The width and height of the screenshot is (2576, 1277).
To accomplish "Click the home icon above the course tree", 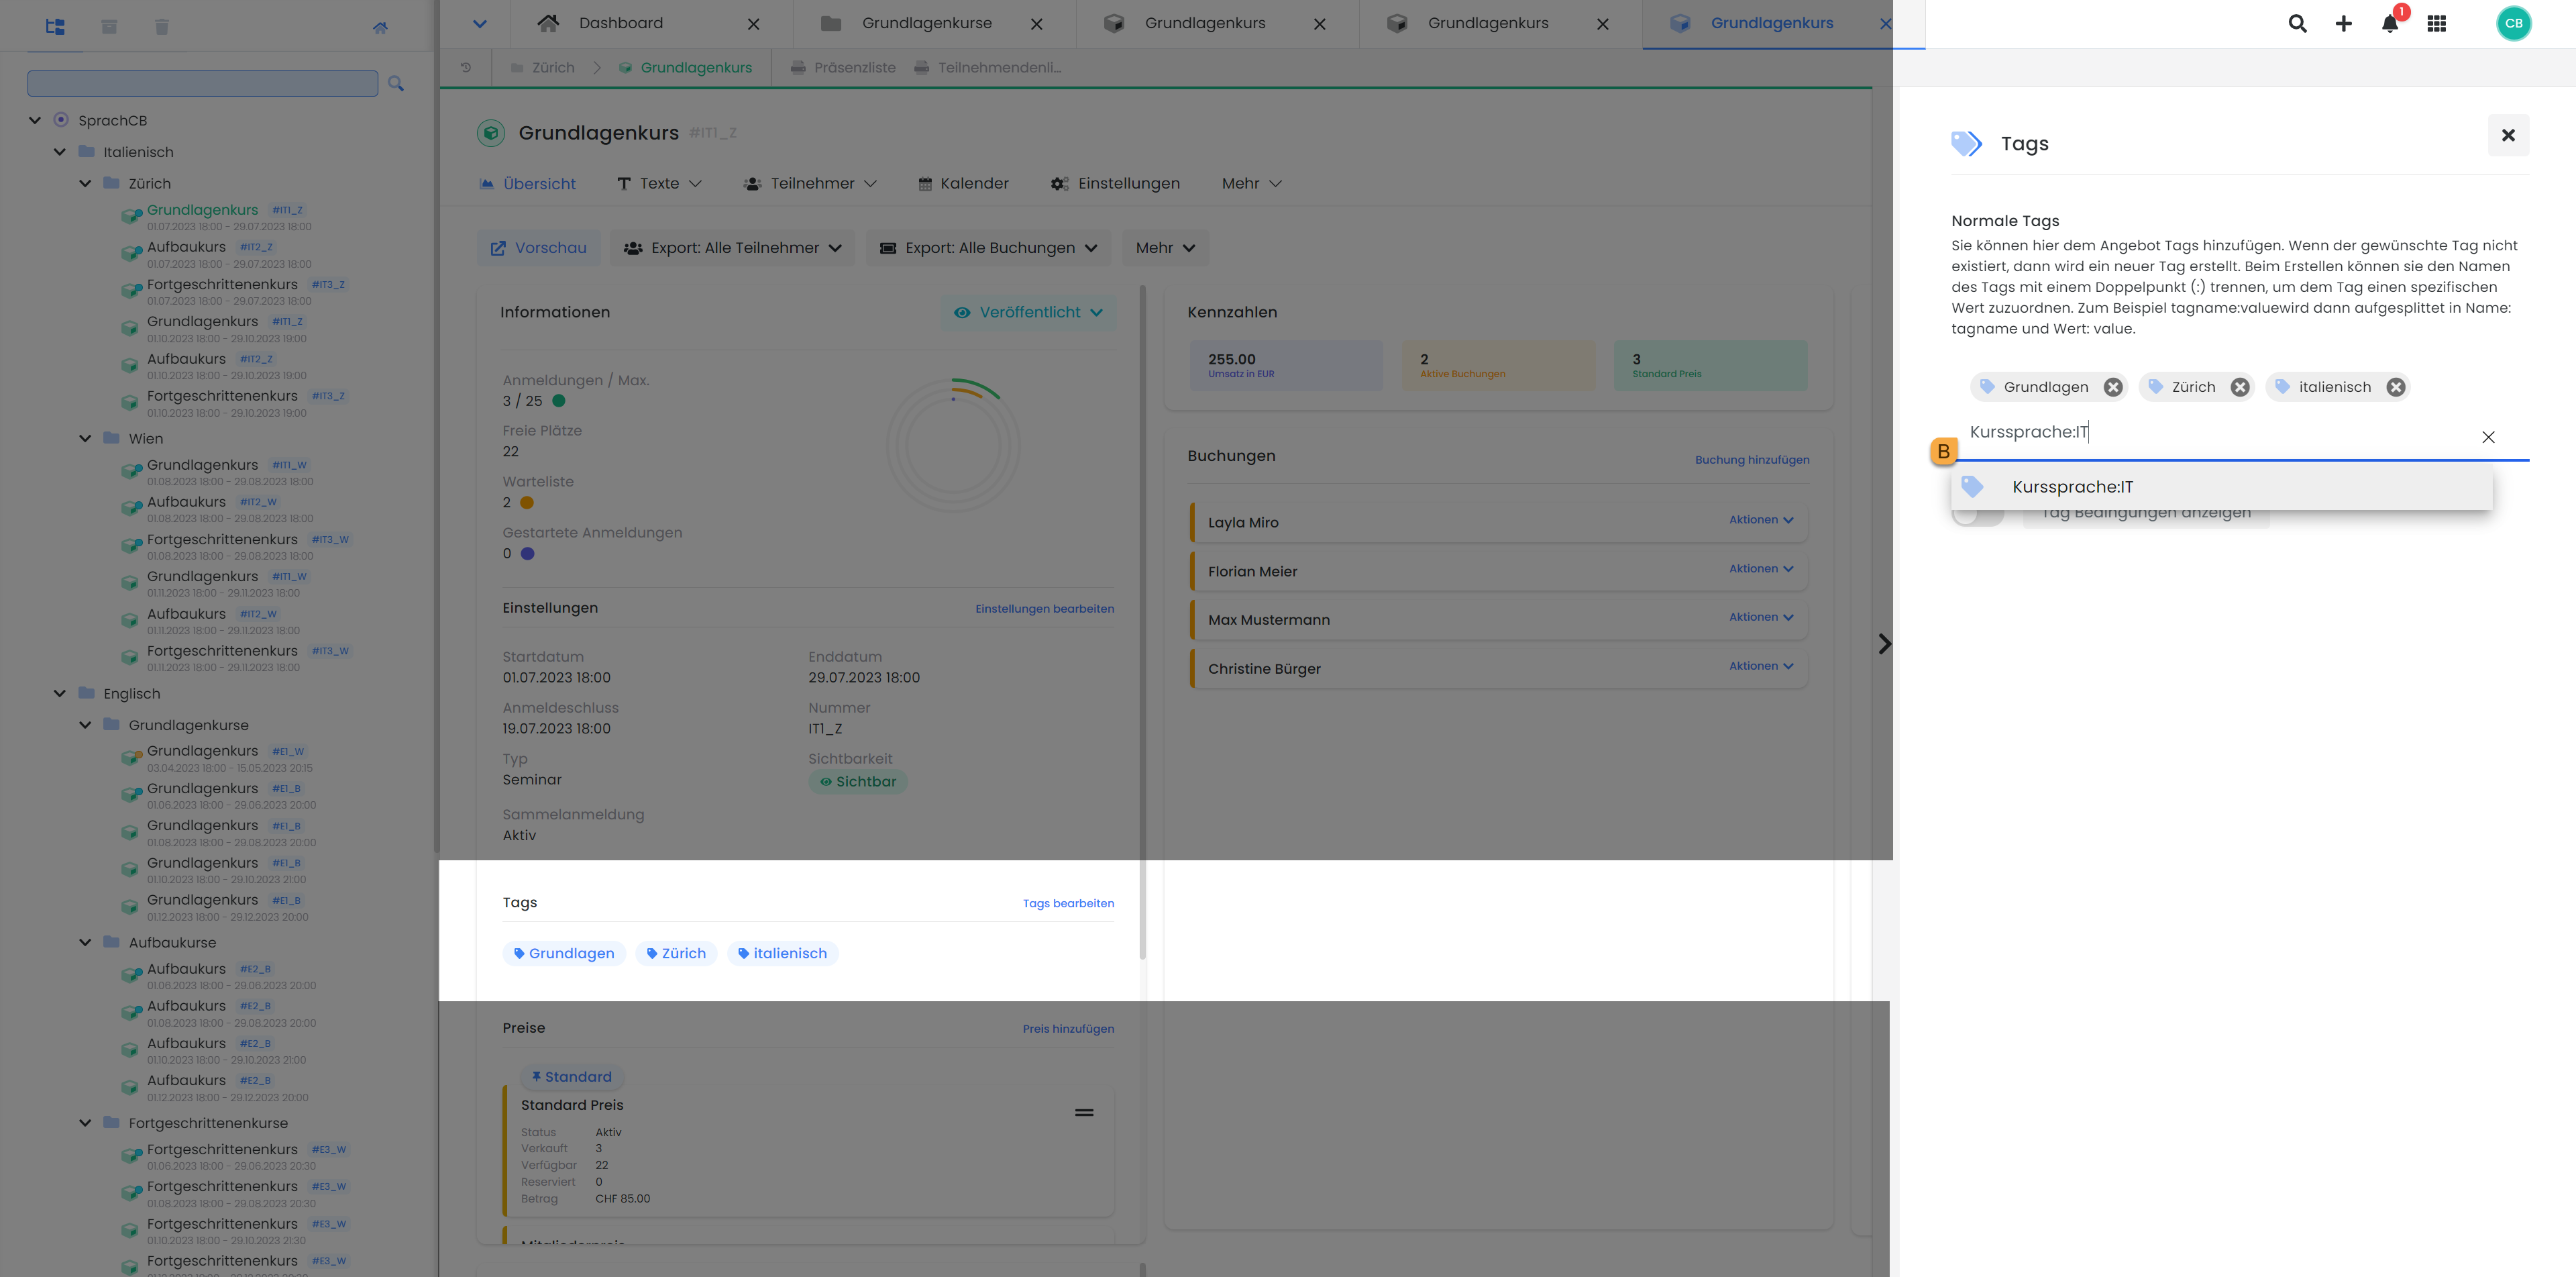I will 381,28.
